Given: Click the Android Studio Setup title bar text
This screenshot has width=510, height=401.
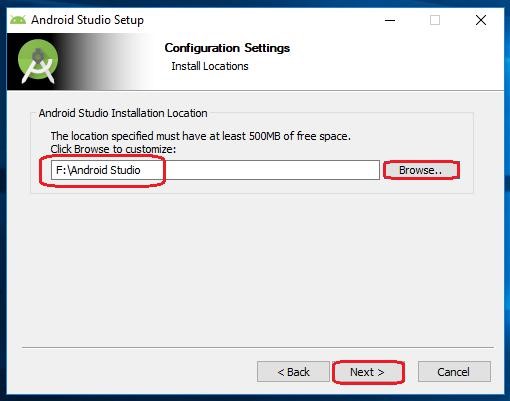Looking at the screenshot, I should click(x=87, y=20).
